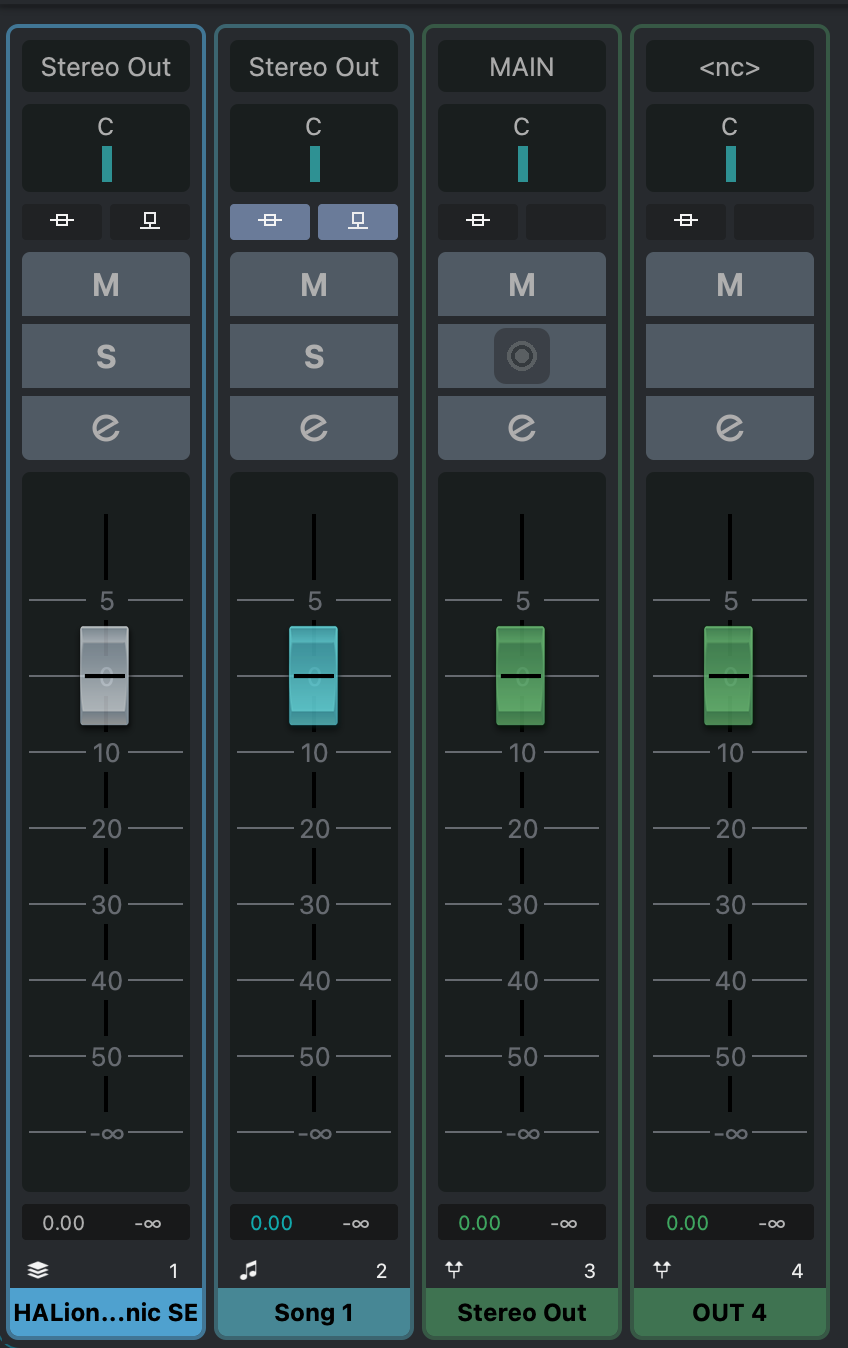This screenshot has width=848, height=1348.
Task: Open channel settings for HALion Sonic SE
Action: click(106, 428)
